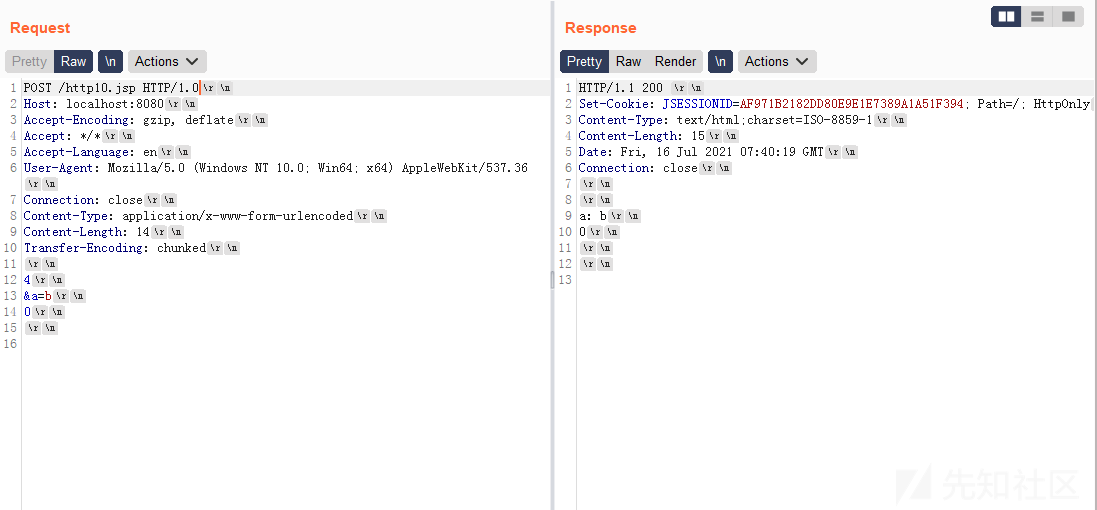Open the Request Actions dropdown

(167, 62)
